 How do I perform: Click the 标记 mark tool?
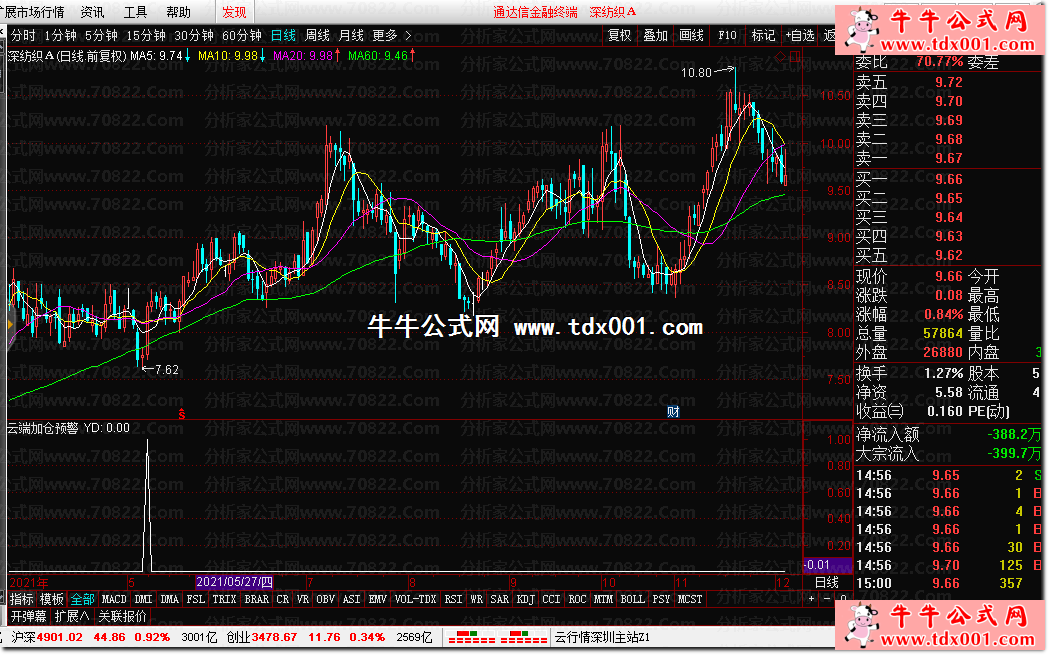pyautogui.click(x=763, y=35)
